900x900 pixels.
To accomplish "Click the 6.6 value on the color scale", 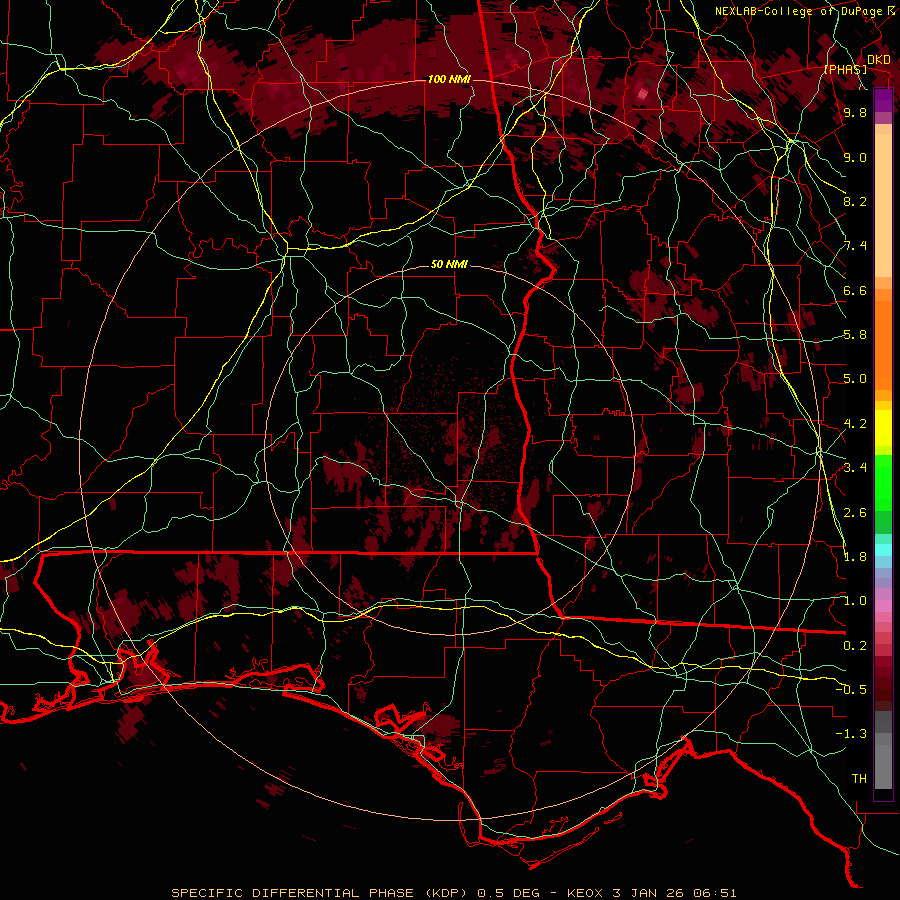I will coord(855,290).
